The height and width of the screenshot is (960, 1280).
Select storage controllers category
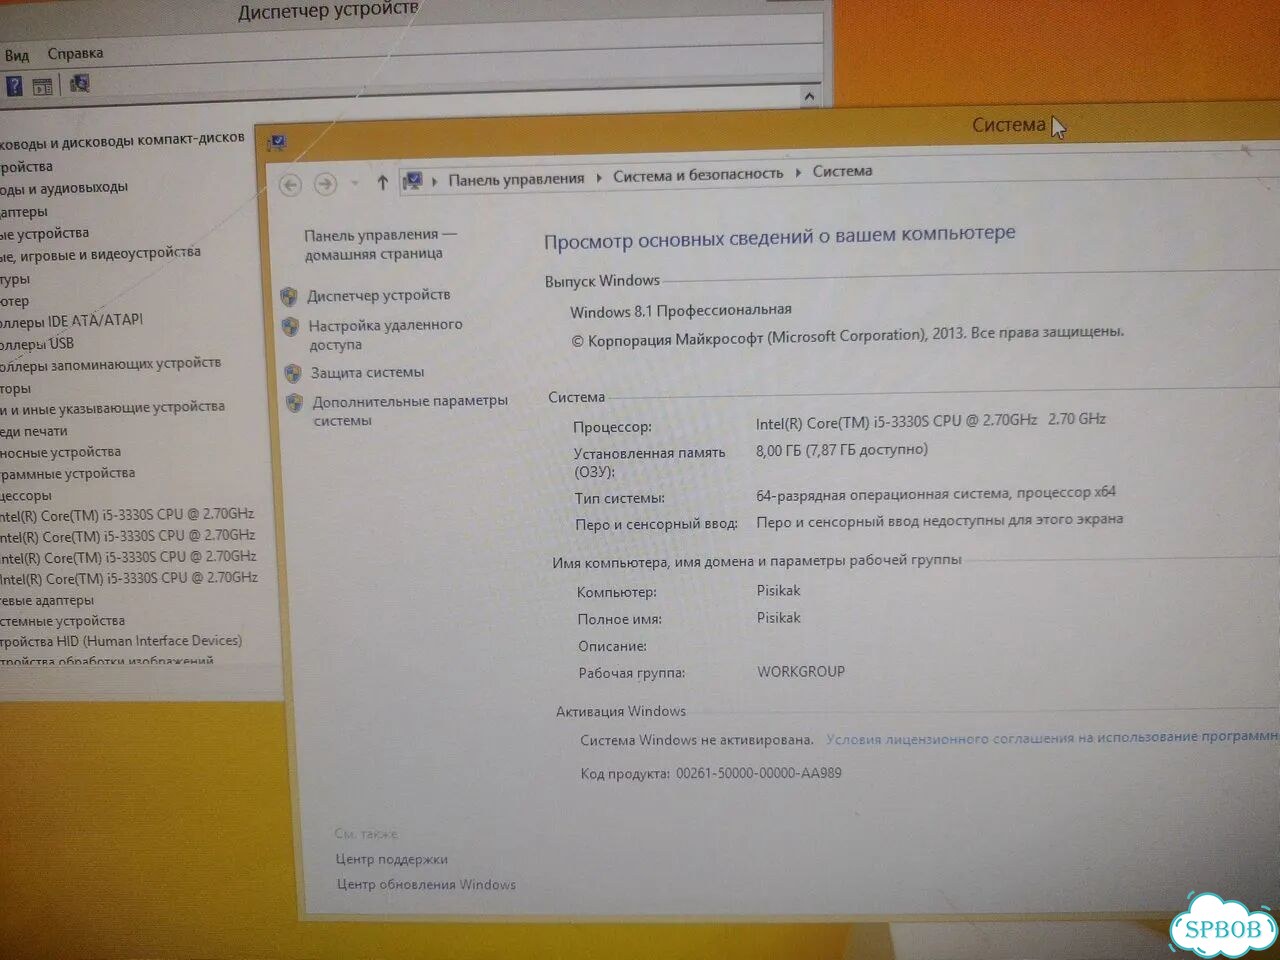pyautogui.click(x=110, y=364)
